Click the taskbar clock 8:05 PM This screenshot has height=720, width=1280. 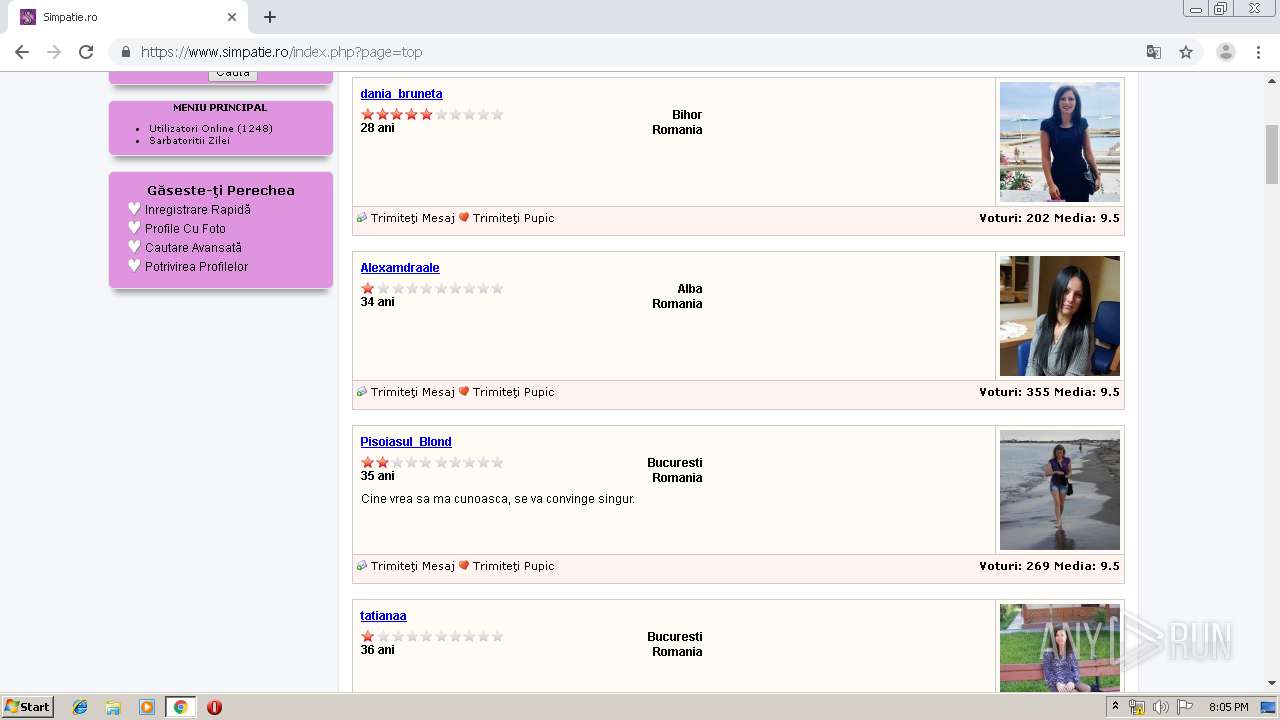pos(1228,707)
